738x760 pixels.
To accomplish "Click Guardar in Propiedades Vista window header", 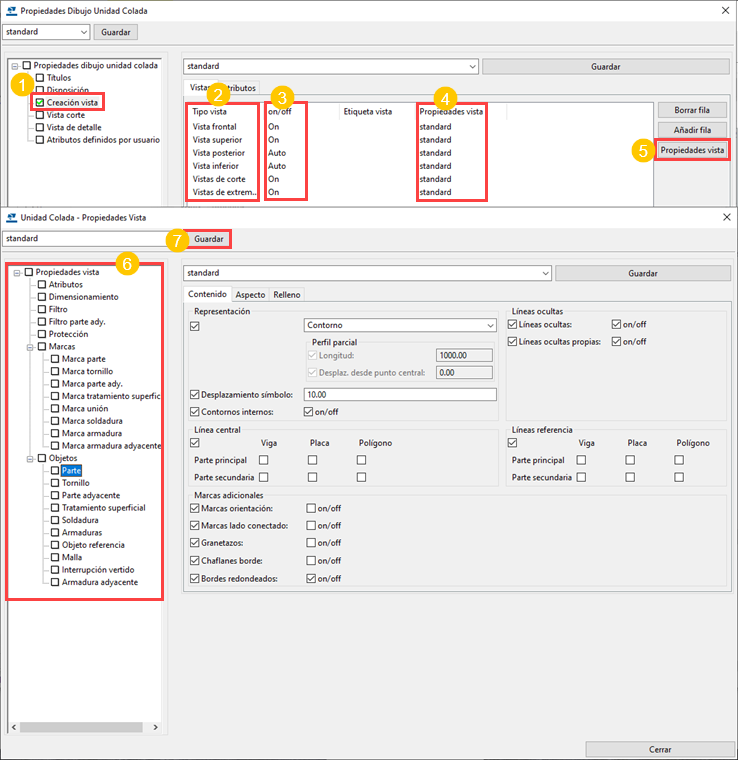I will click(209, 239).
